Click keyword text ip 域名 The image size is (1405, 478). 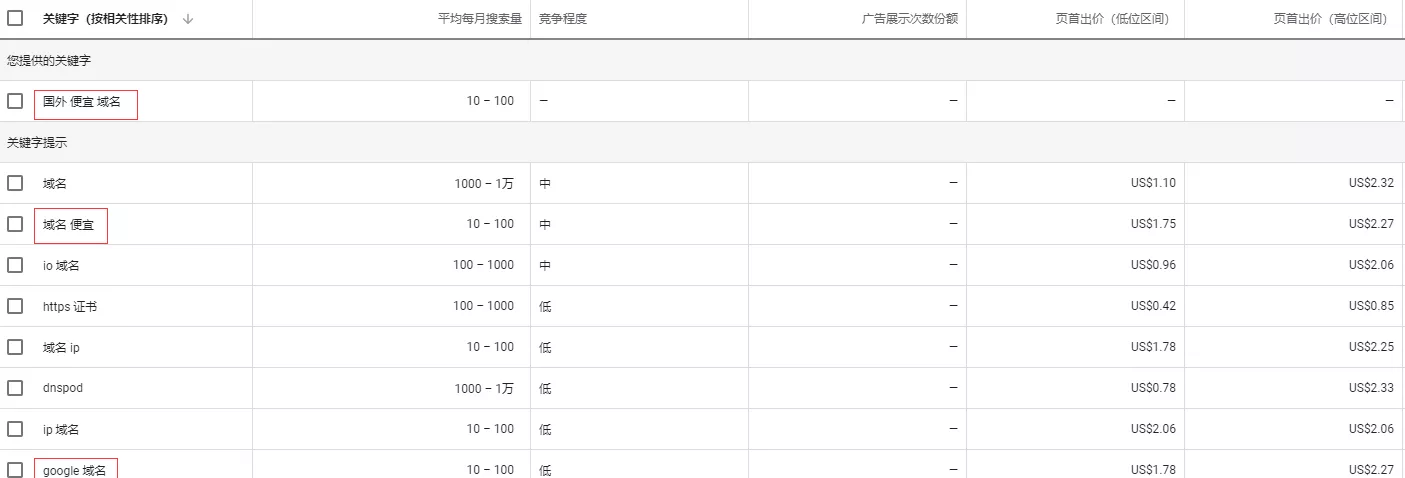(x=61, y=430)
